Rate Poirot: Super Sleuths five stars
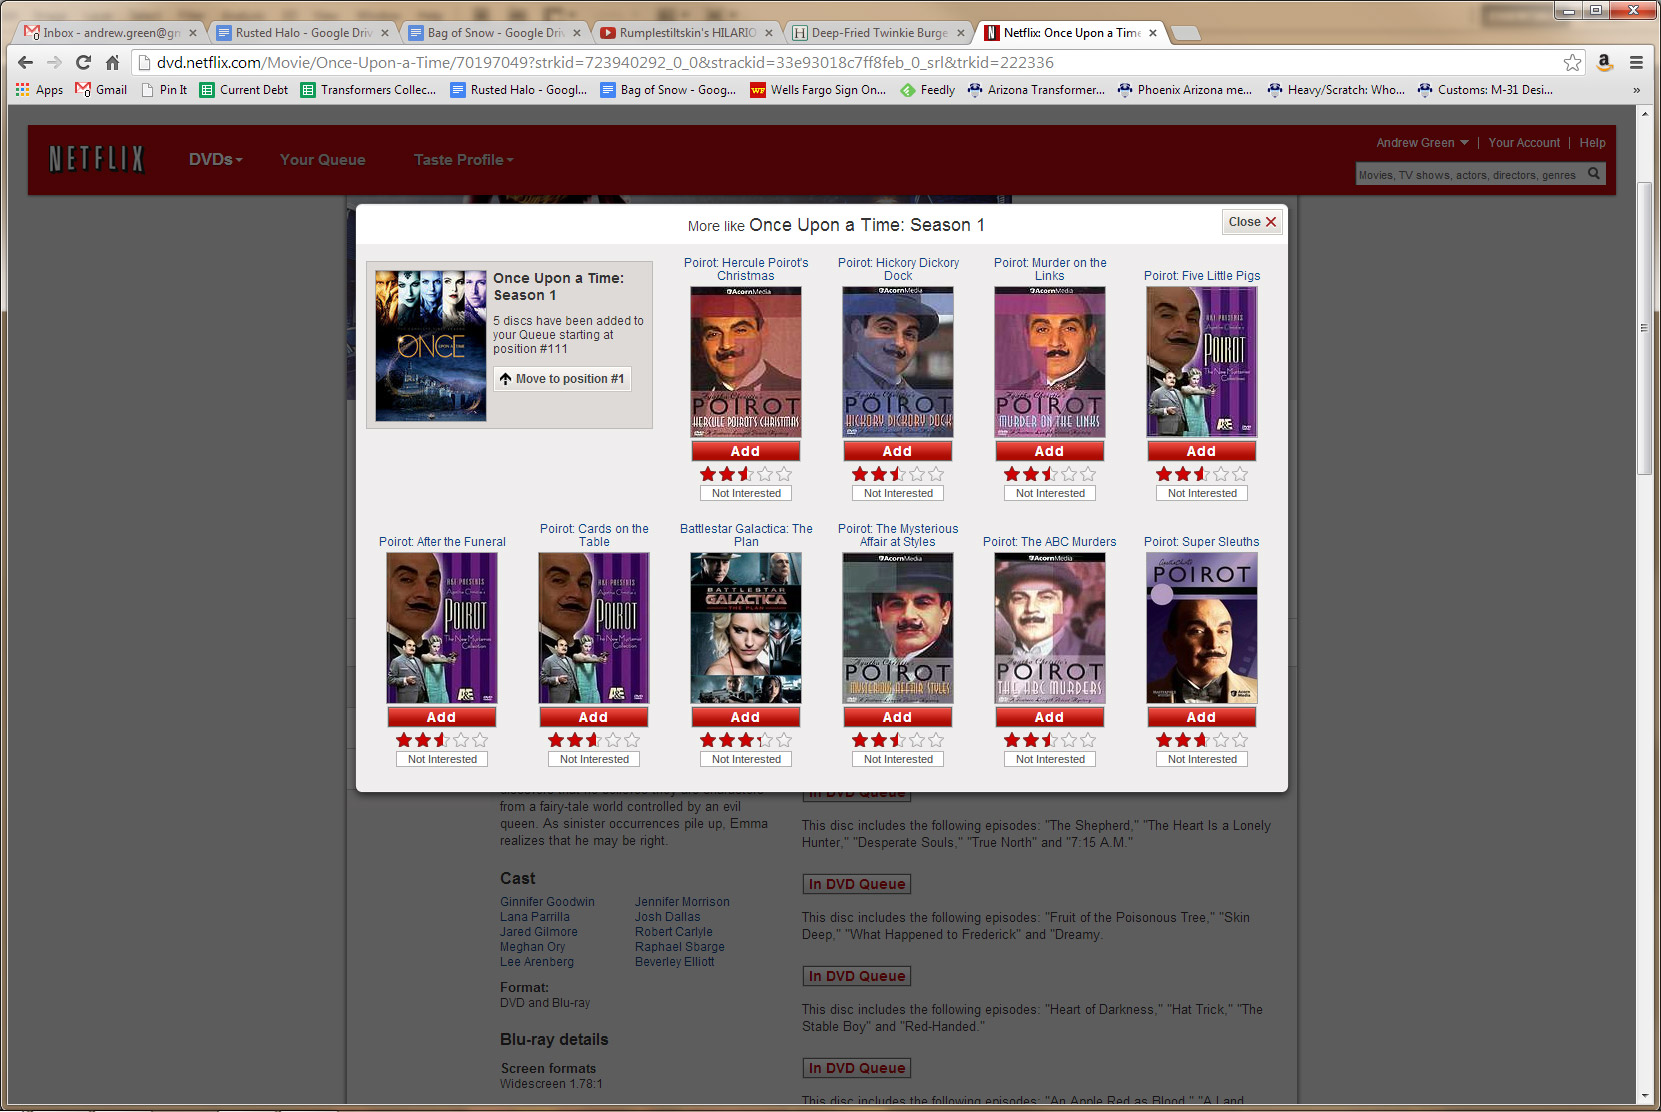Image resolution: width=1661 pixels, height=1112 pixels. click(x=1240, y=740)
